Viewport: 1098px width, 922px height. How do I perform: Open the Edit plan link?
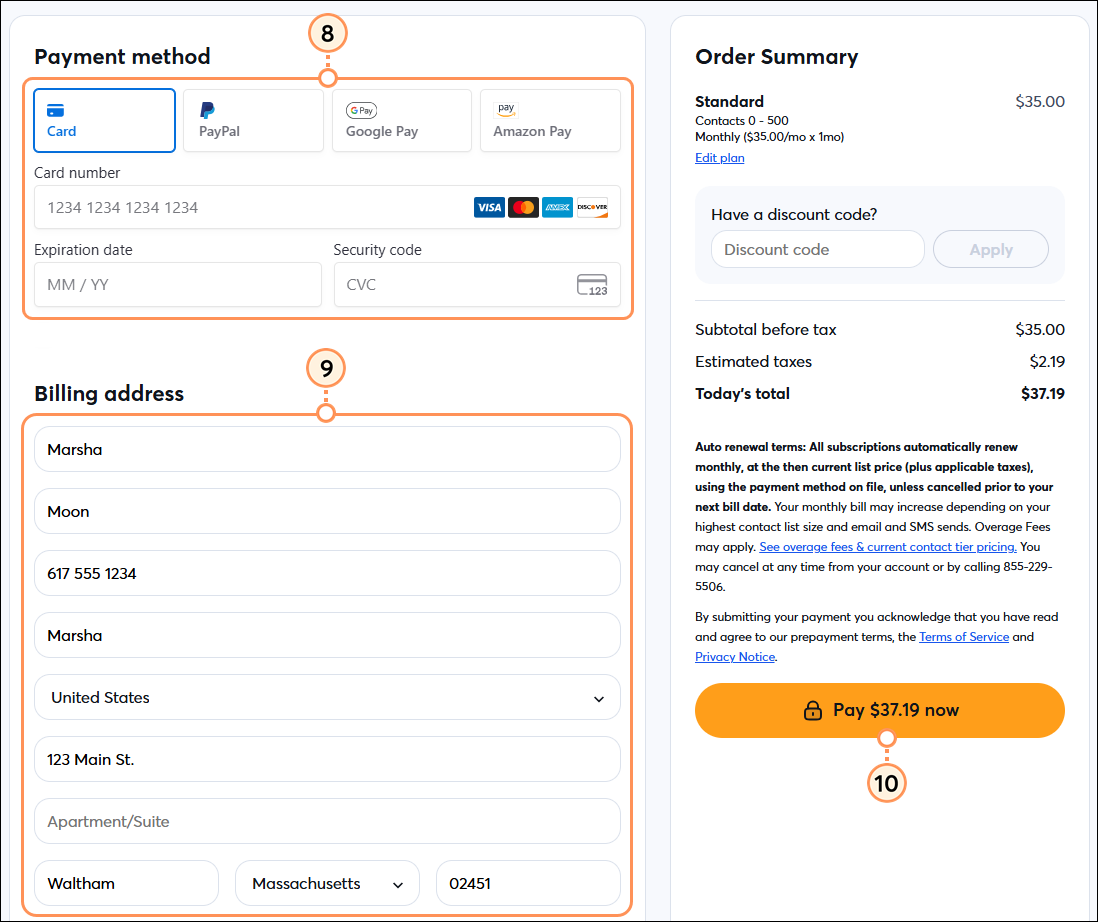click(719, 157)
